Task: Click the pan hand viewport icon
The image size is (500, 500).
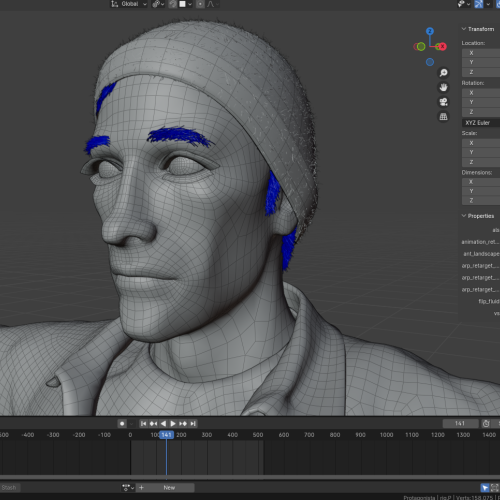Action: [x=443, y=87]
